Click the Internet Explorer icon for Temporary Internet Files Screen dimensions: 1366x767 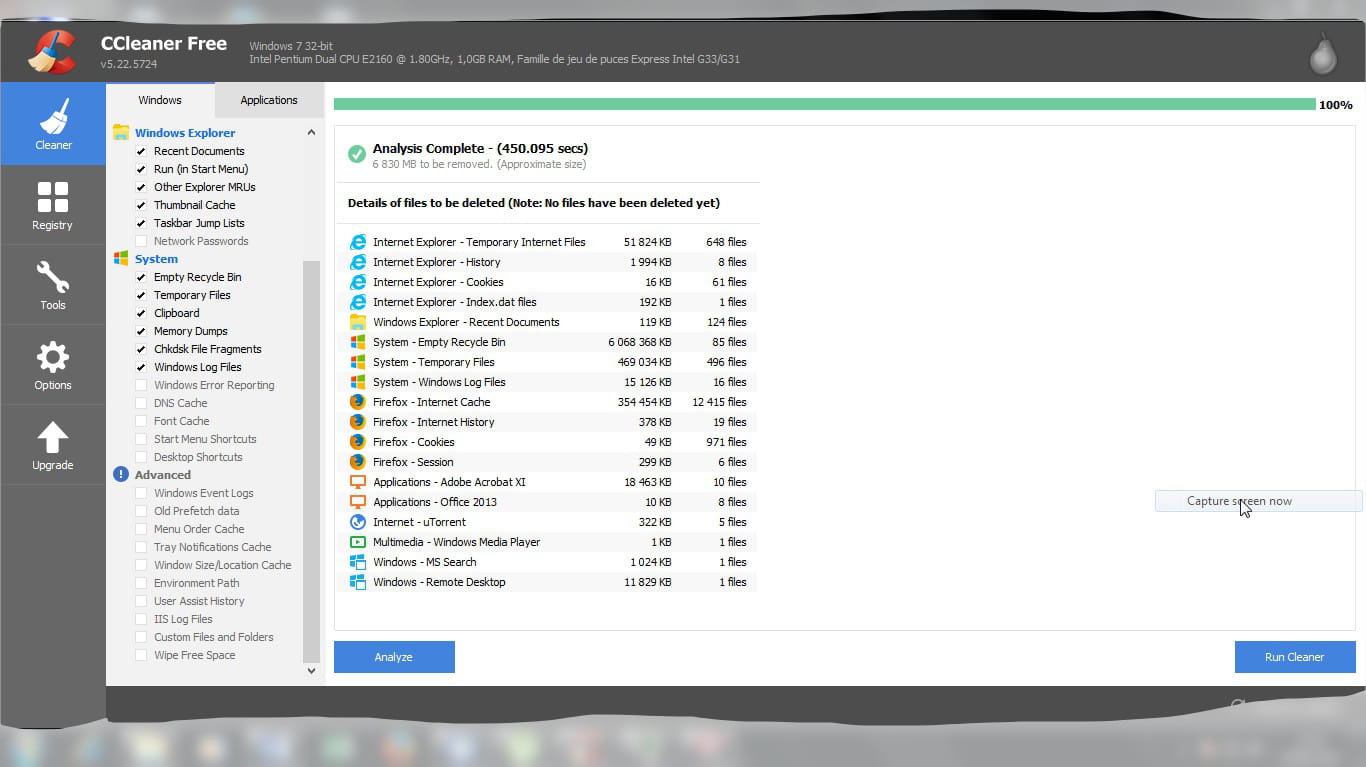tap(358, 242)
